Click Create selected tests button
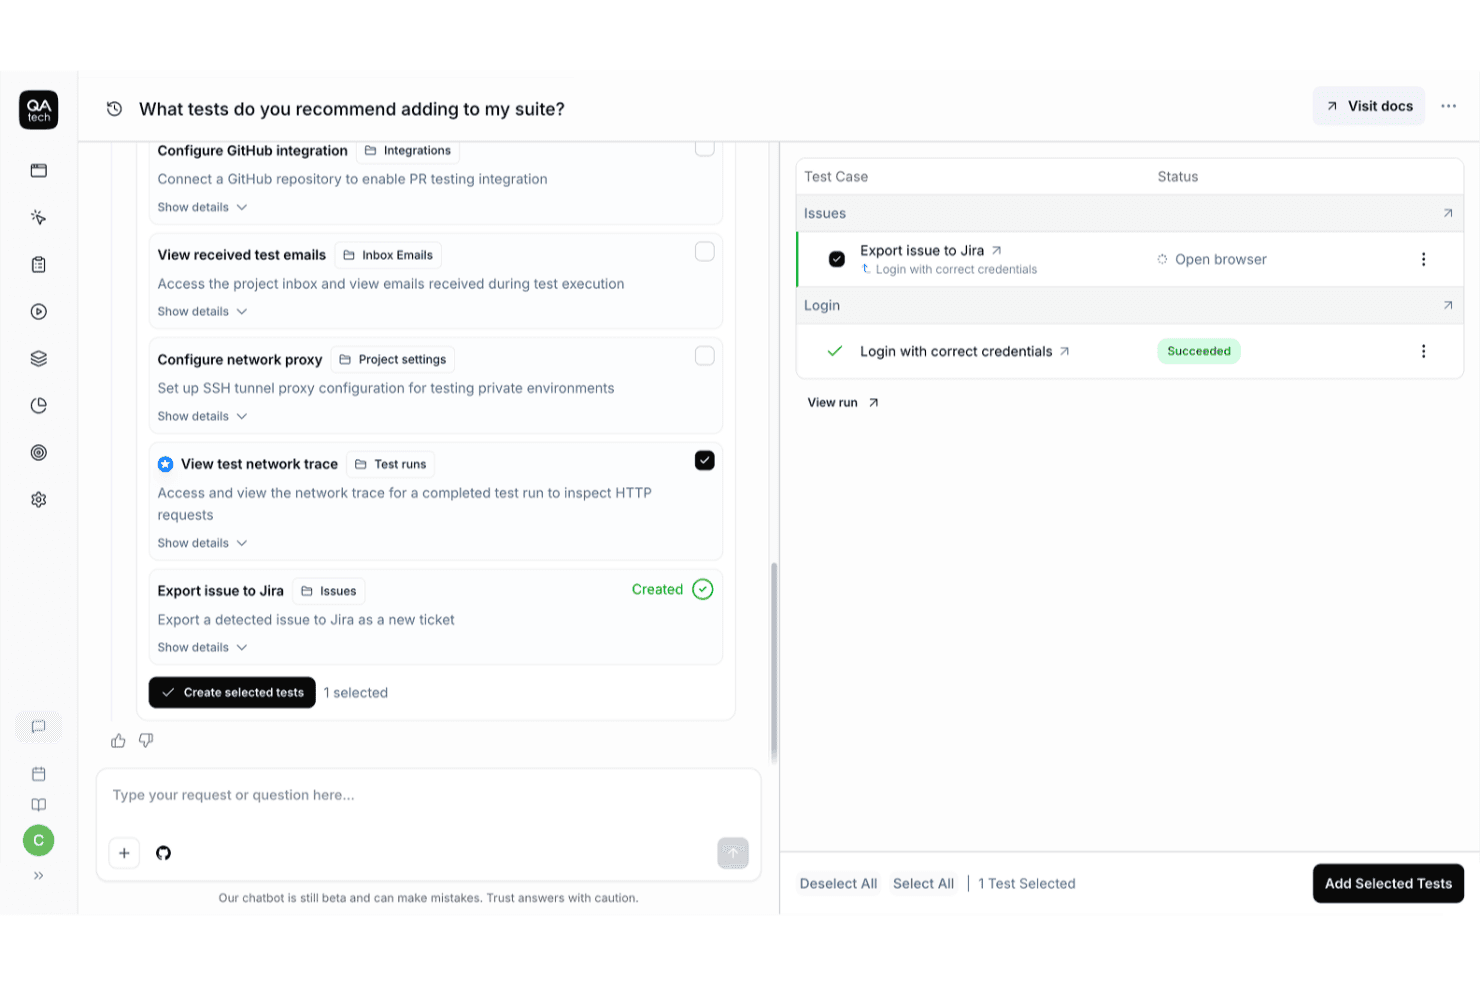The image size is (1480, 987). click(x=232, y=693)
